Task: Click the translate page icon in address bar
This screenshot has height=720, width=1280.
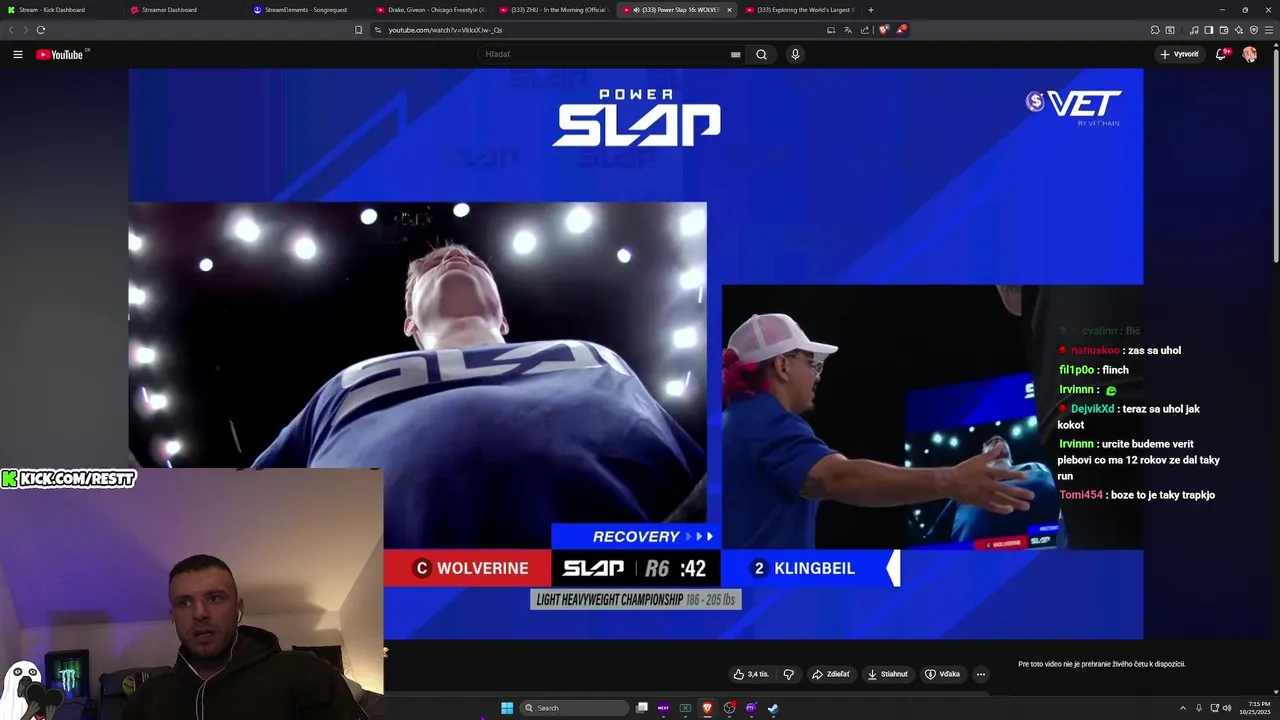Action: (848, 30)
